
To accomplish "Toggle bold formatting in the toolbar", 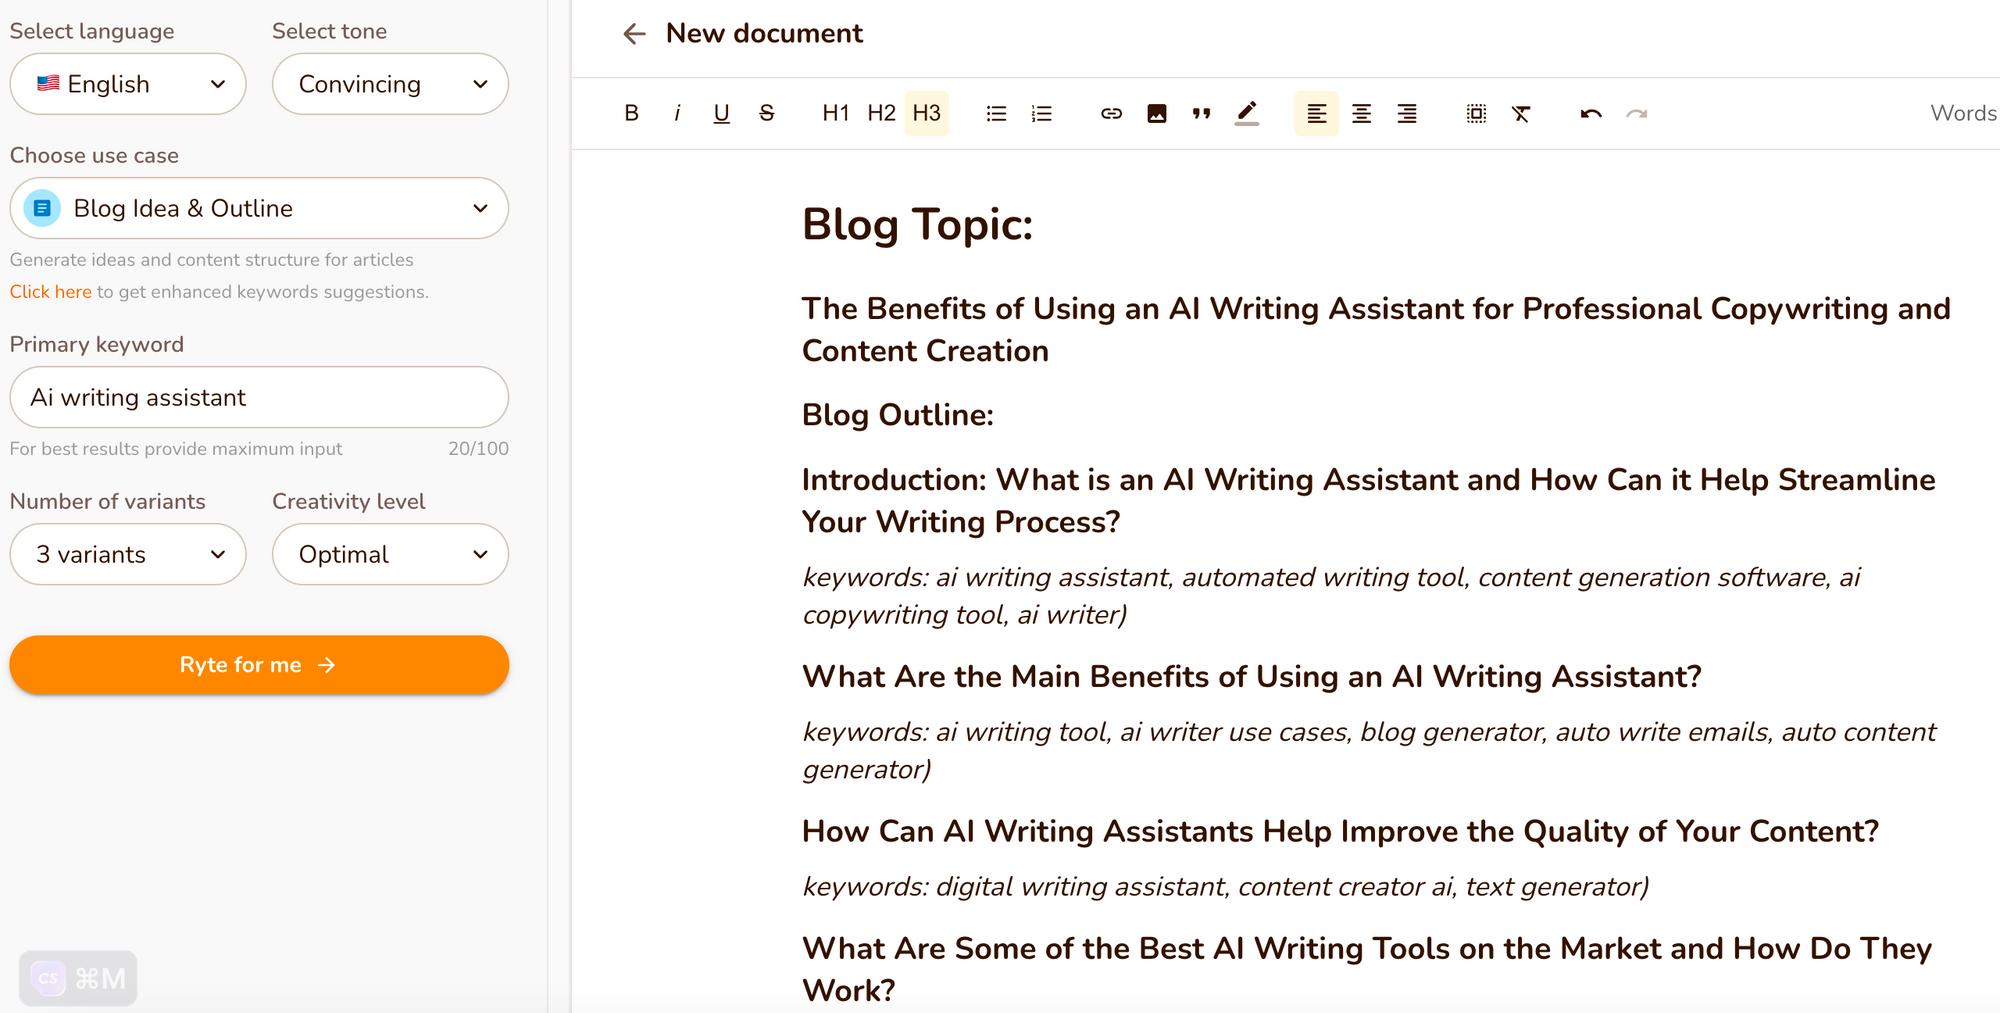I will (x=631, y=113).
